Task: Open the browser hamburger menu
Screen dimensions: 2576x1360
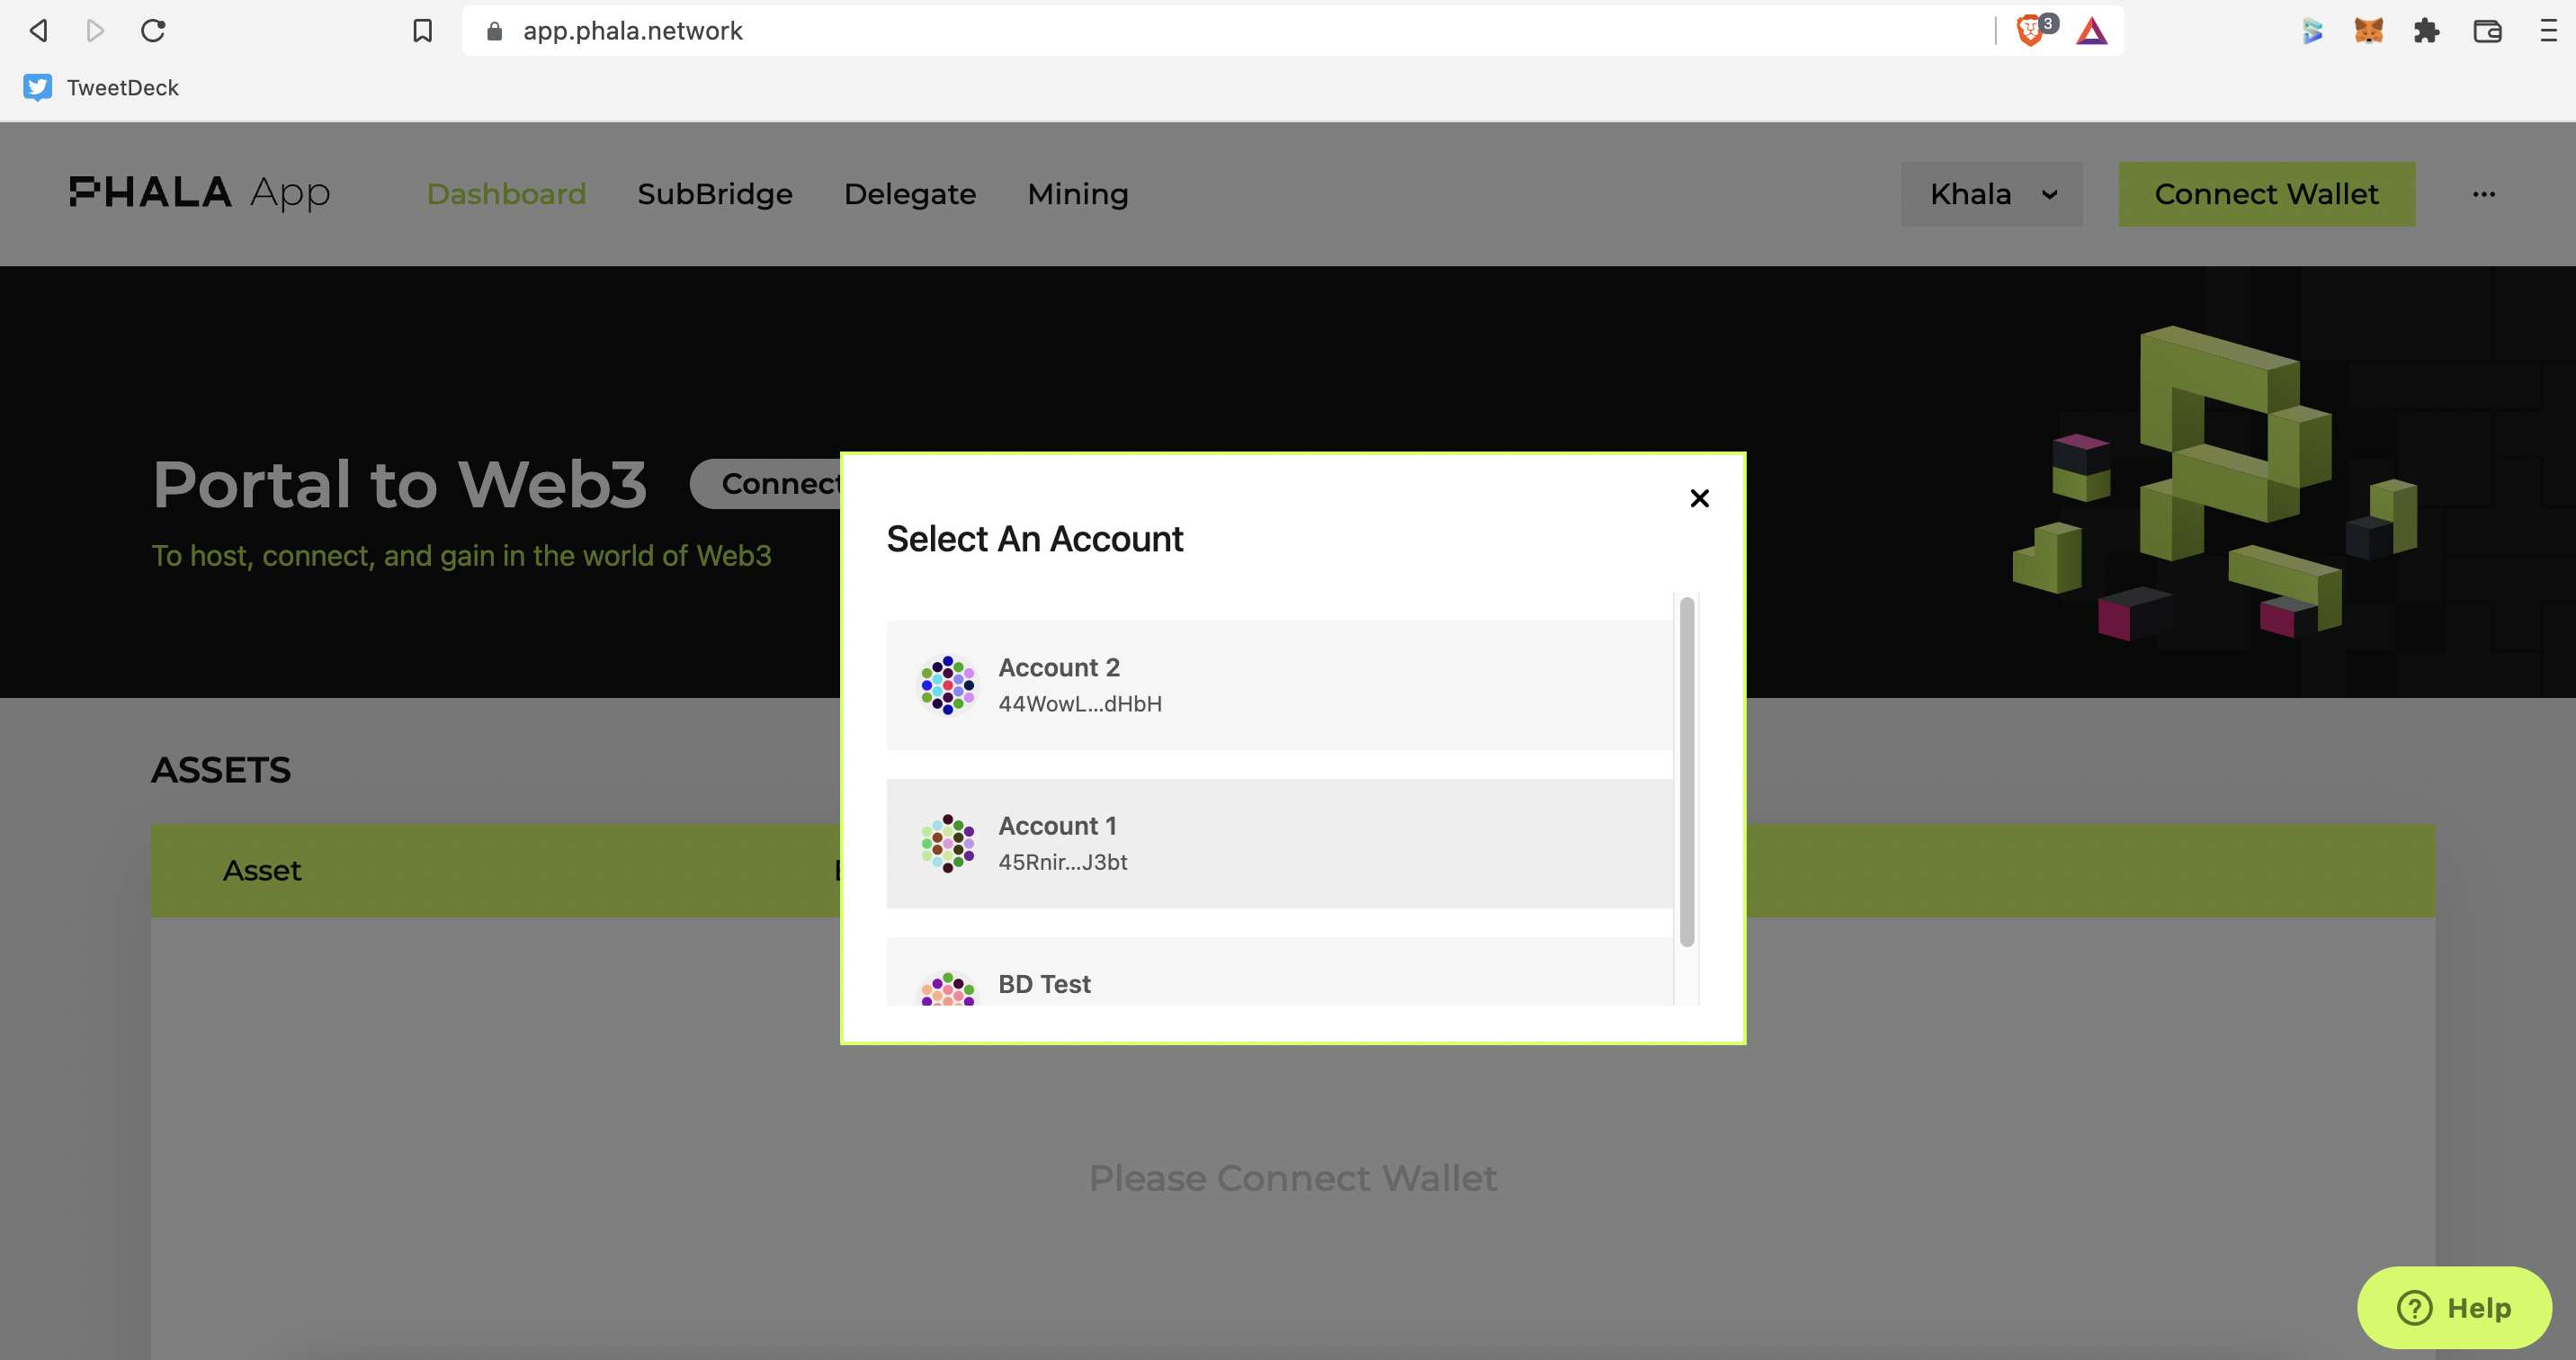Action: coord(2548,31)
